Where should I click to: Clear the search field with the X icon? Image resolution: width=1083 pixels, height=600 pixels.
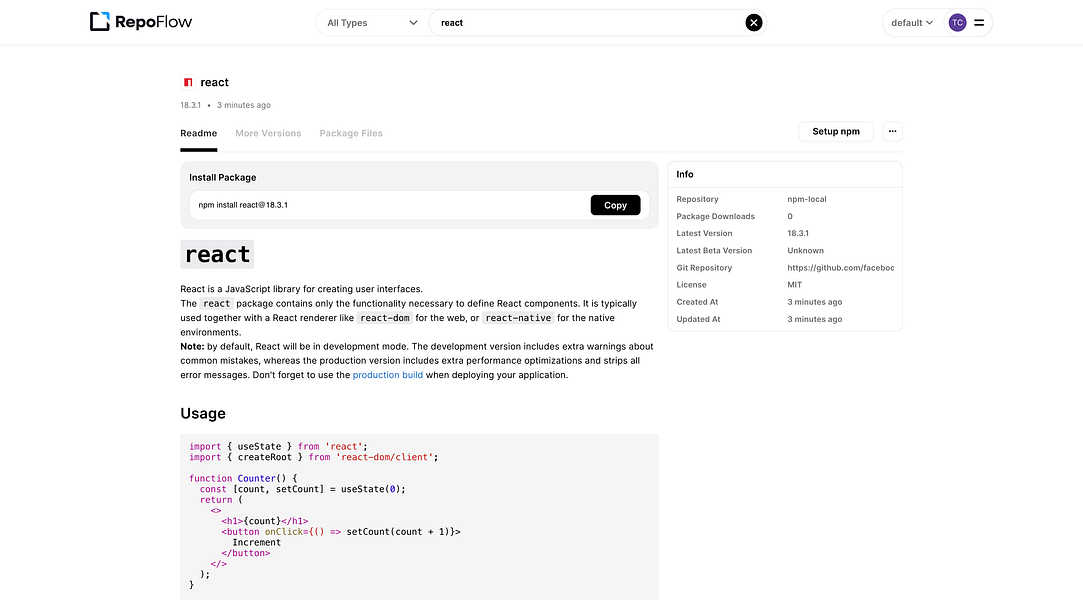coord(754,23)
